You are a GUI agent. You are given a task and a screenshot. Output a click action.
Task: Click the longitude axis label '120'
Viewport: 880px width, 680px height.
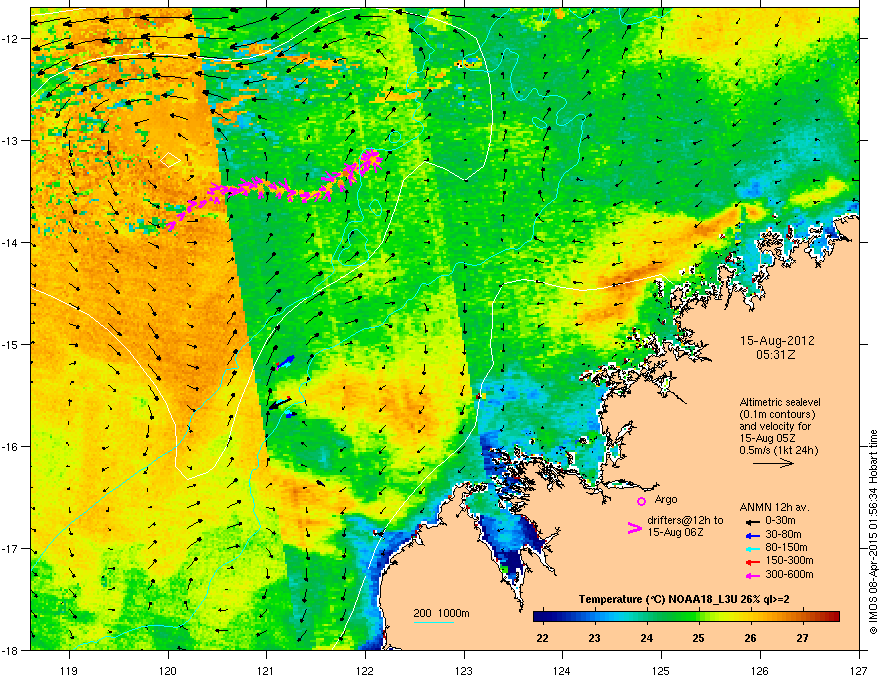(x=168, y=670)
